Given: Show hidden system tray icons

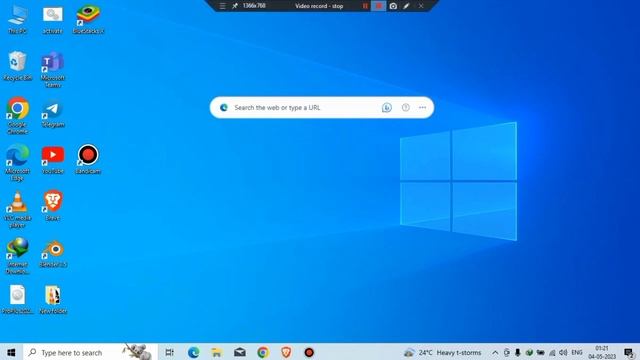Looking at the screenshot, I should pyautogui.click(x=495, y=353).
